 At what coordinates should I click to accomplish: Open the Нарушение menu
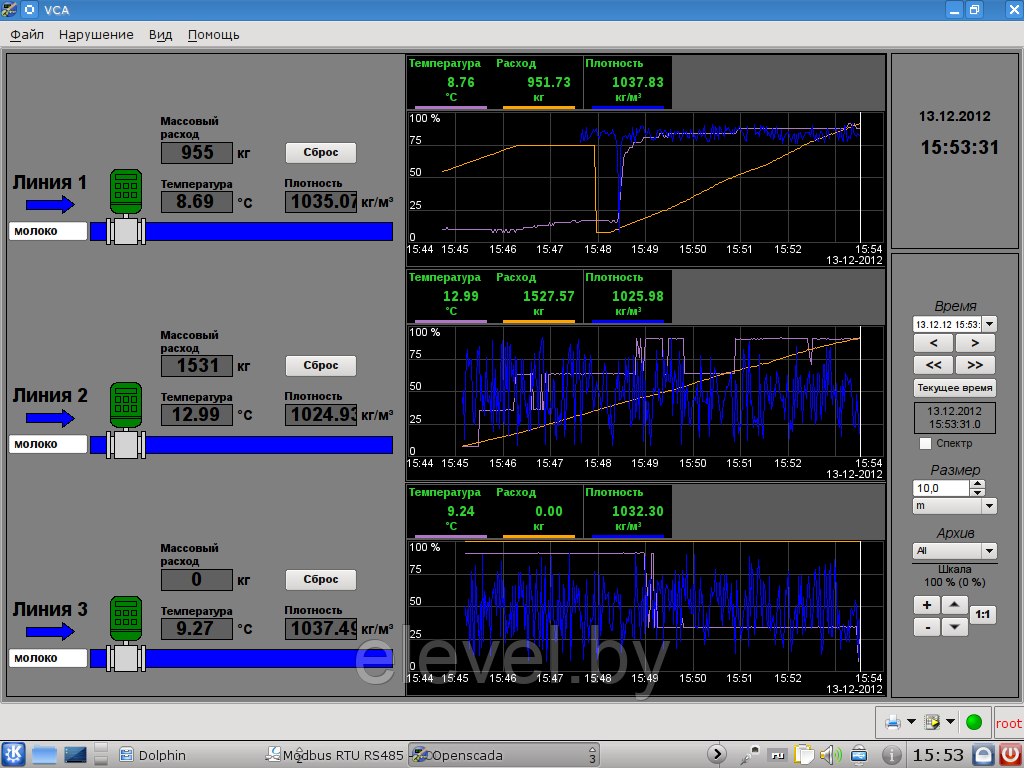coord(96,34)
